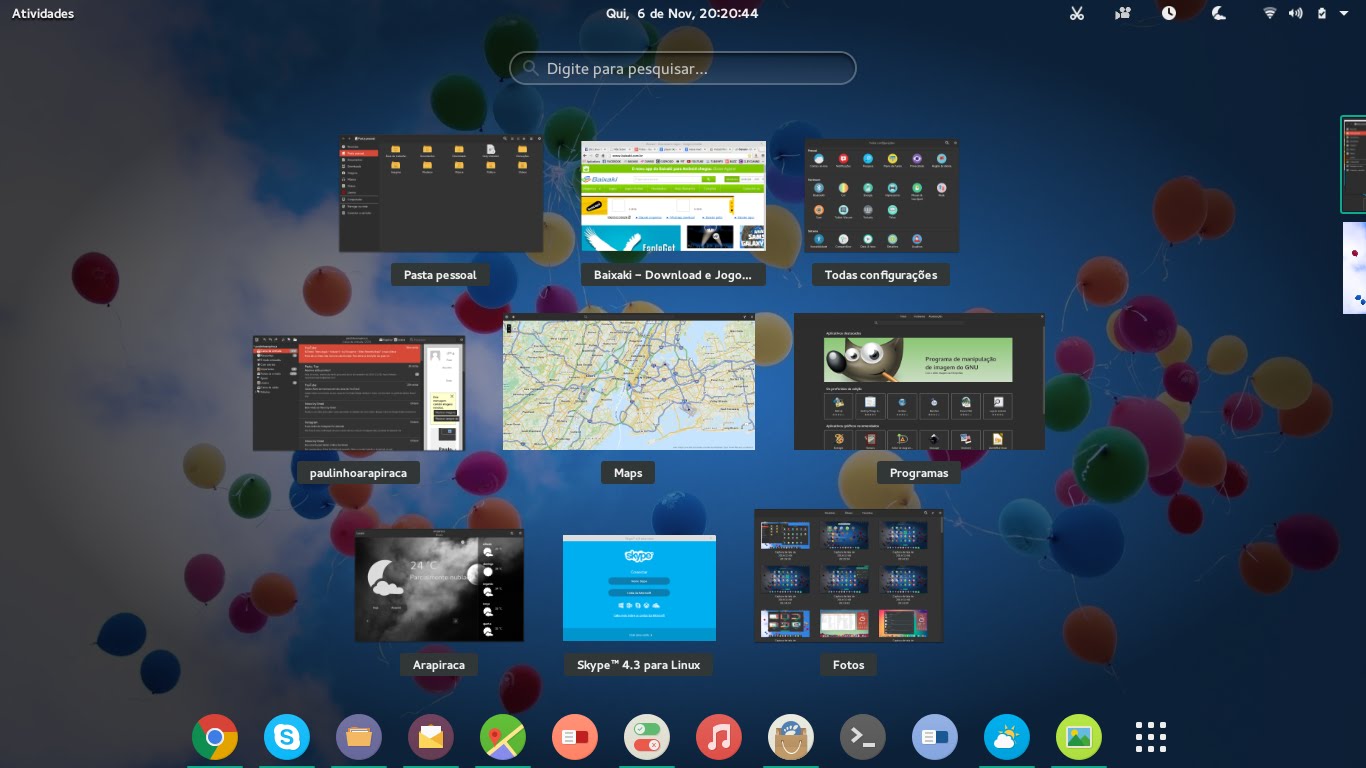Open the app grid with the dots button
This screenshot has width=1366, height=768.
coord(1151,737)
